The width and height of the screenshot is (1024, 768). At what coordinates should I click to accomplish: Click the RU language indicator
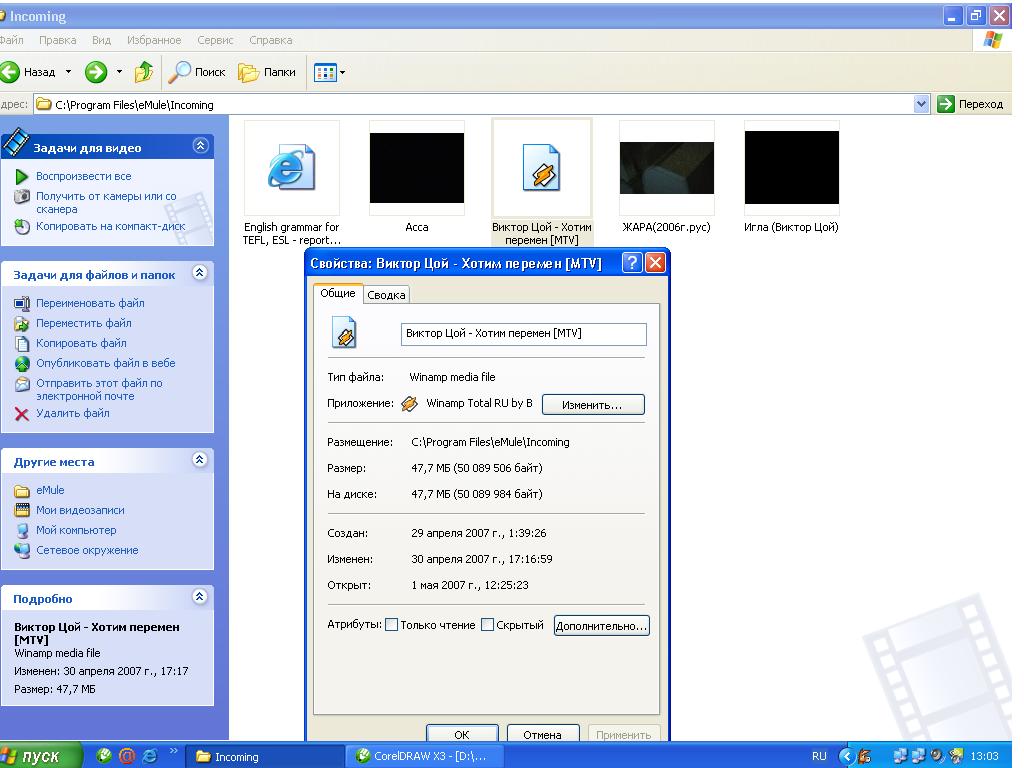pyautogui.click(x=819, y=756)
